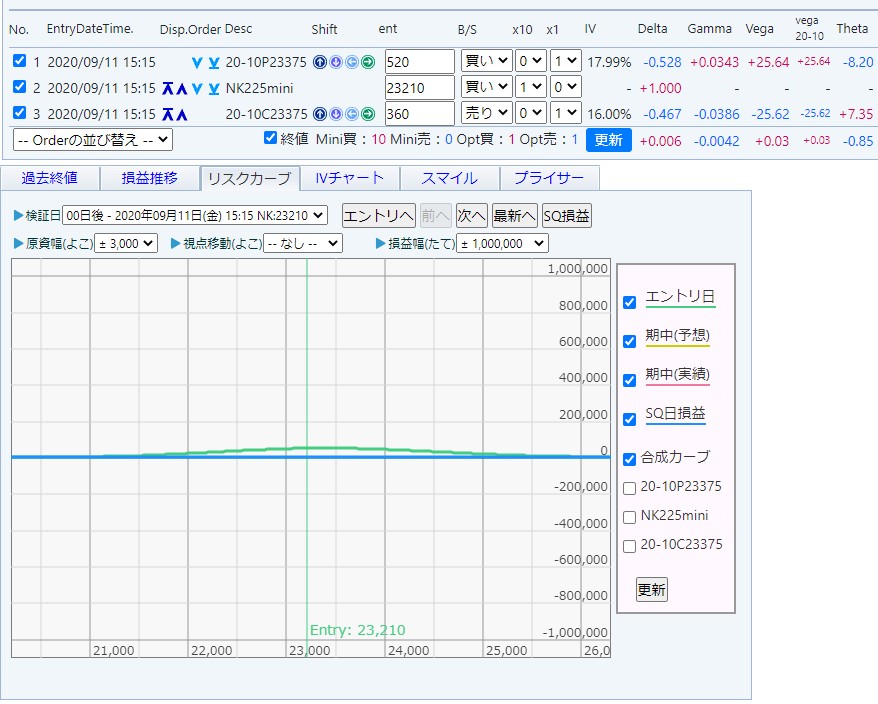The image size is (878, 704).
Task: Enable NK225mini curve checkbox
Action: (x=629, y=517)
